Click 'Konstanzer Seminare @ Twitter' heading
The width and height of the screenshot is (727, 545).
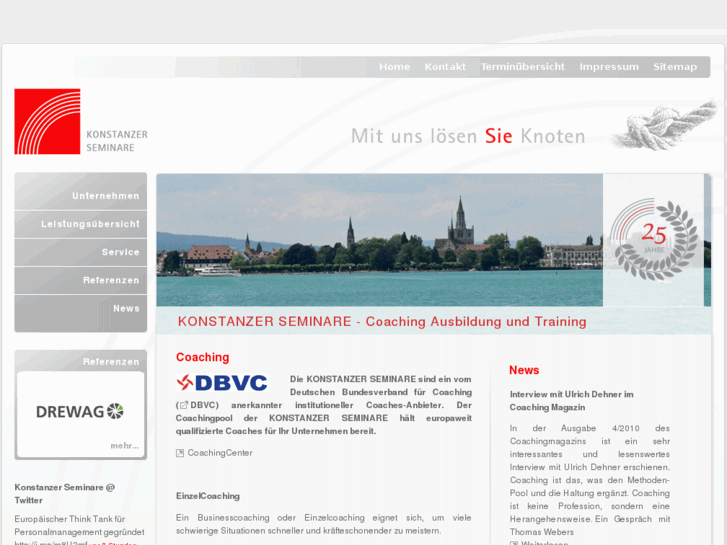64,494
